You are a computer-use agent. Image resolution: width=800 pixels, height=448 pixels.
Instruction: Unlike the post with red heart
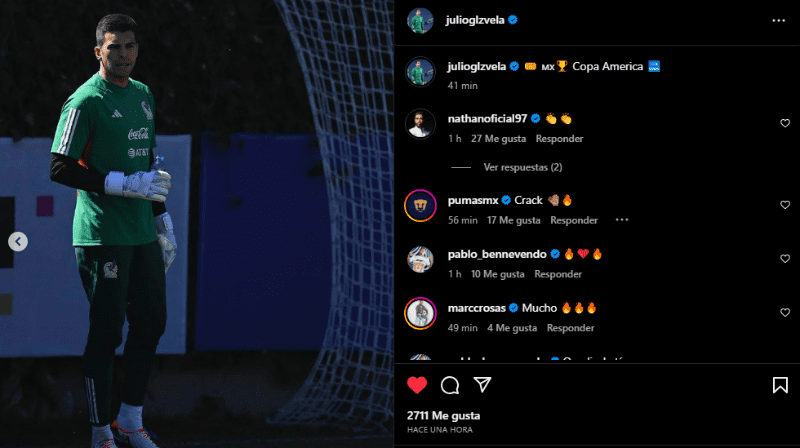417,385
